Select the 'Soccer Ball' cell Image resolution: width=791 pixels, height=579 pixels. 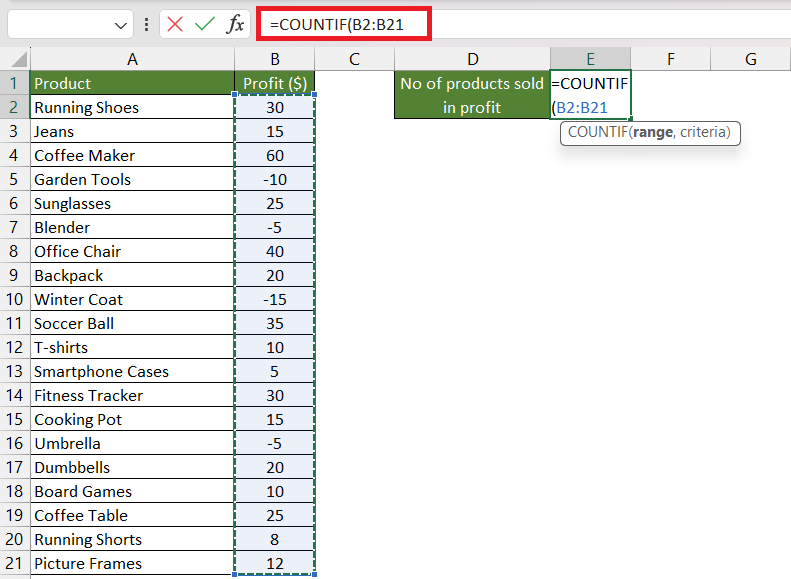point(132,323)
